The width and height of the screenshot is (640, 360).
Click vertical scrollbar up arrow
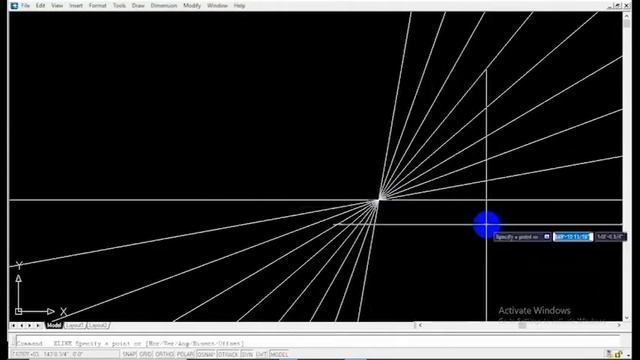click(627, 16)
